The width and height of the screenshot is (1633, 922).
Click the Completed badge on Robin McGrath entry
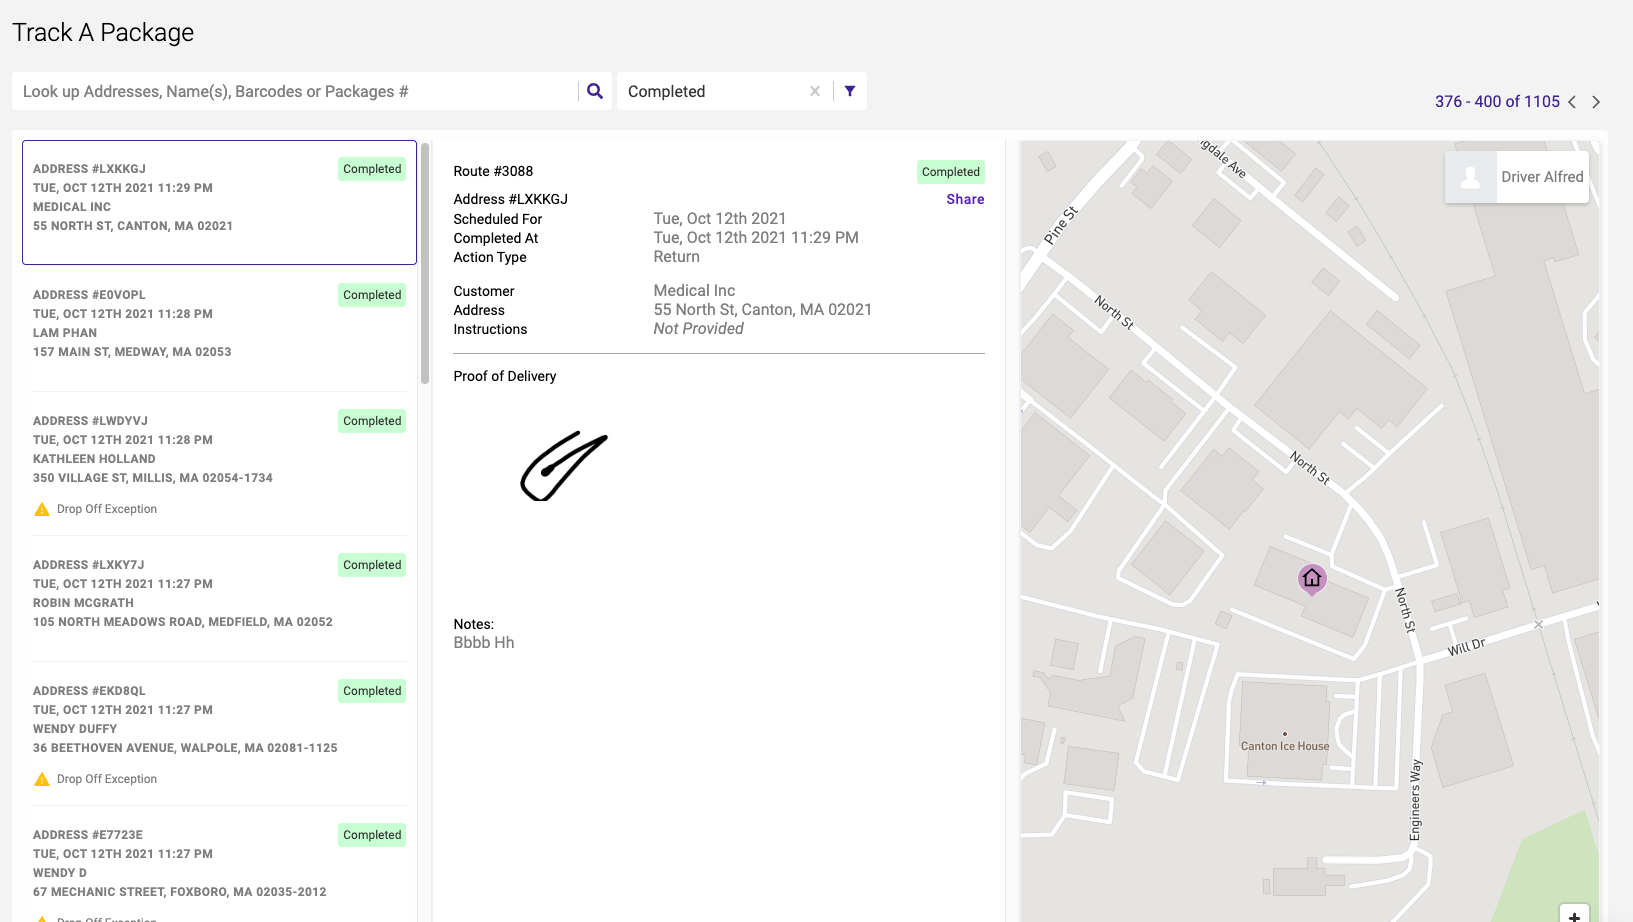point(372,565)
